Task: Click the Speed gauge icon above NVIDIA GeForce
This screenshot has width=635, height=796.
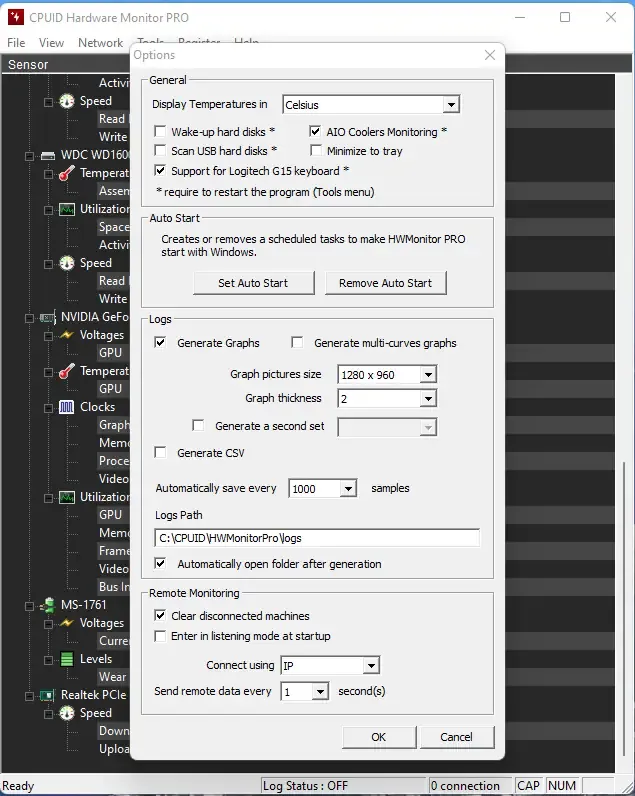Action: (x=66, y=263)
